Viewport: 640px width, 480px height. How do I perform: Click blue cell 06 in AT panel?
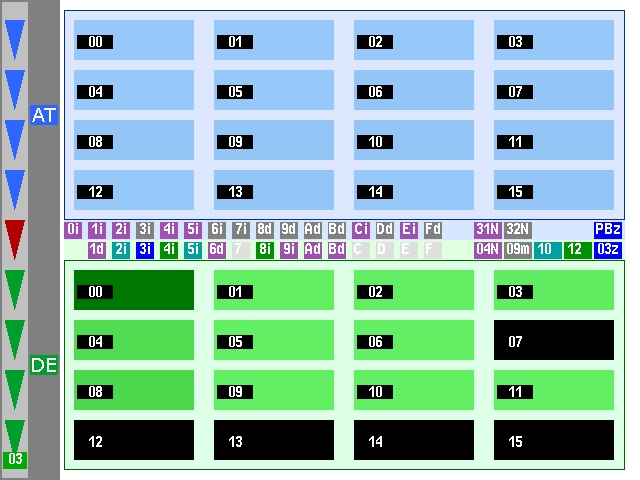[x=414, y=91]
